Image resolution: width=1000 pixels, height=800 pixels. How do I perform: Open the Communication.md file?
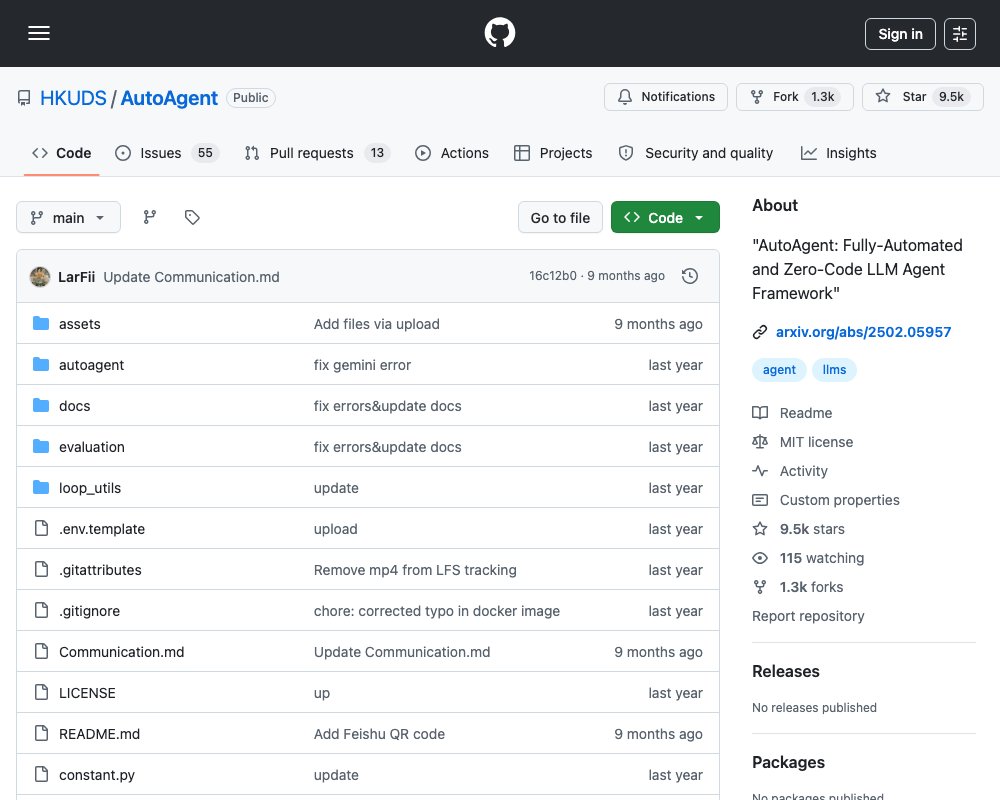(x=122, y=652)
